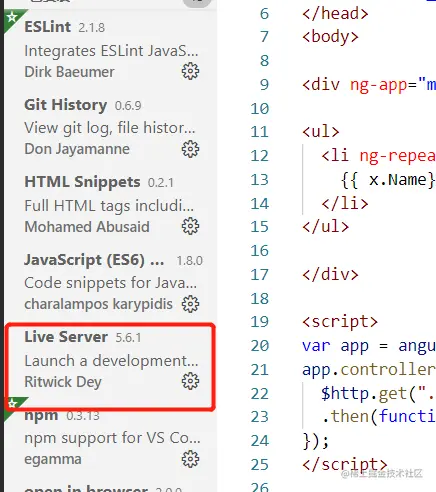This screenshot has width=436, height=492.
Task: Place cursor on <body> tag
Action: [330, 37]
